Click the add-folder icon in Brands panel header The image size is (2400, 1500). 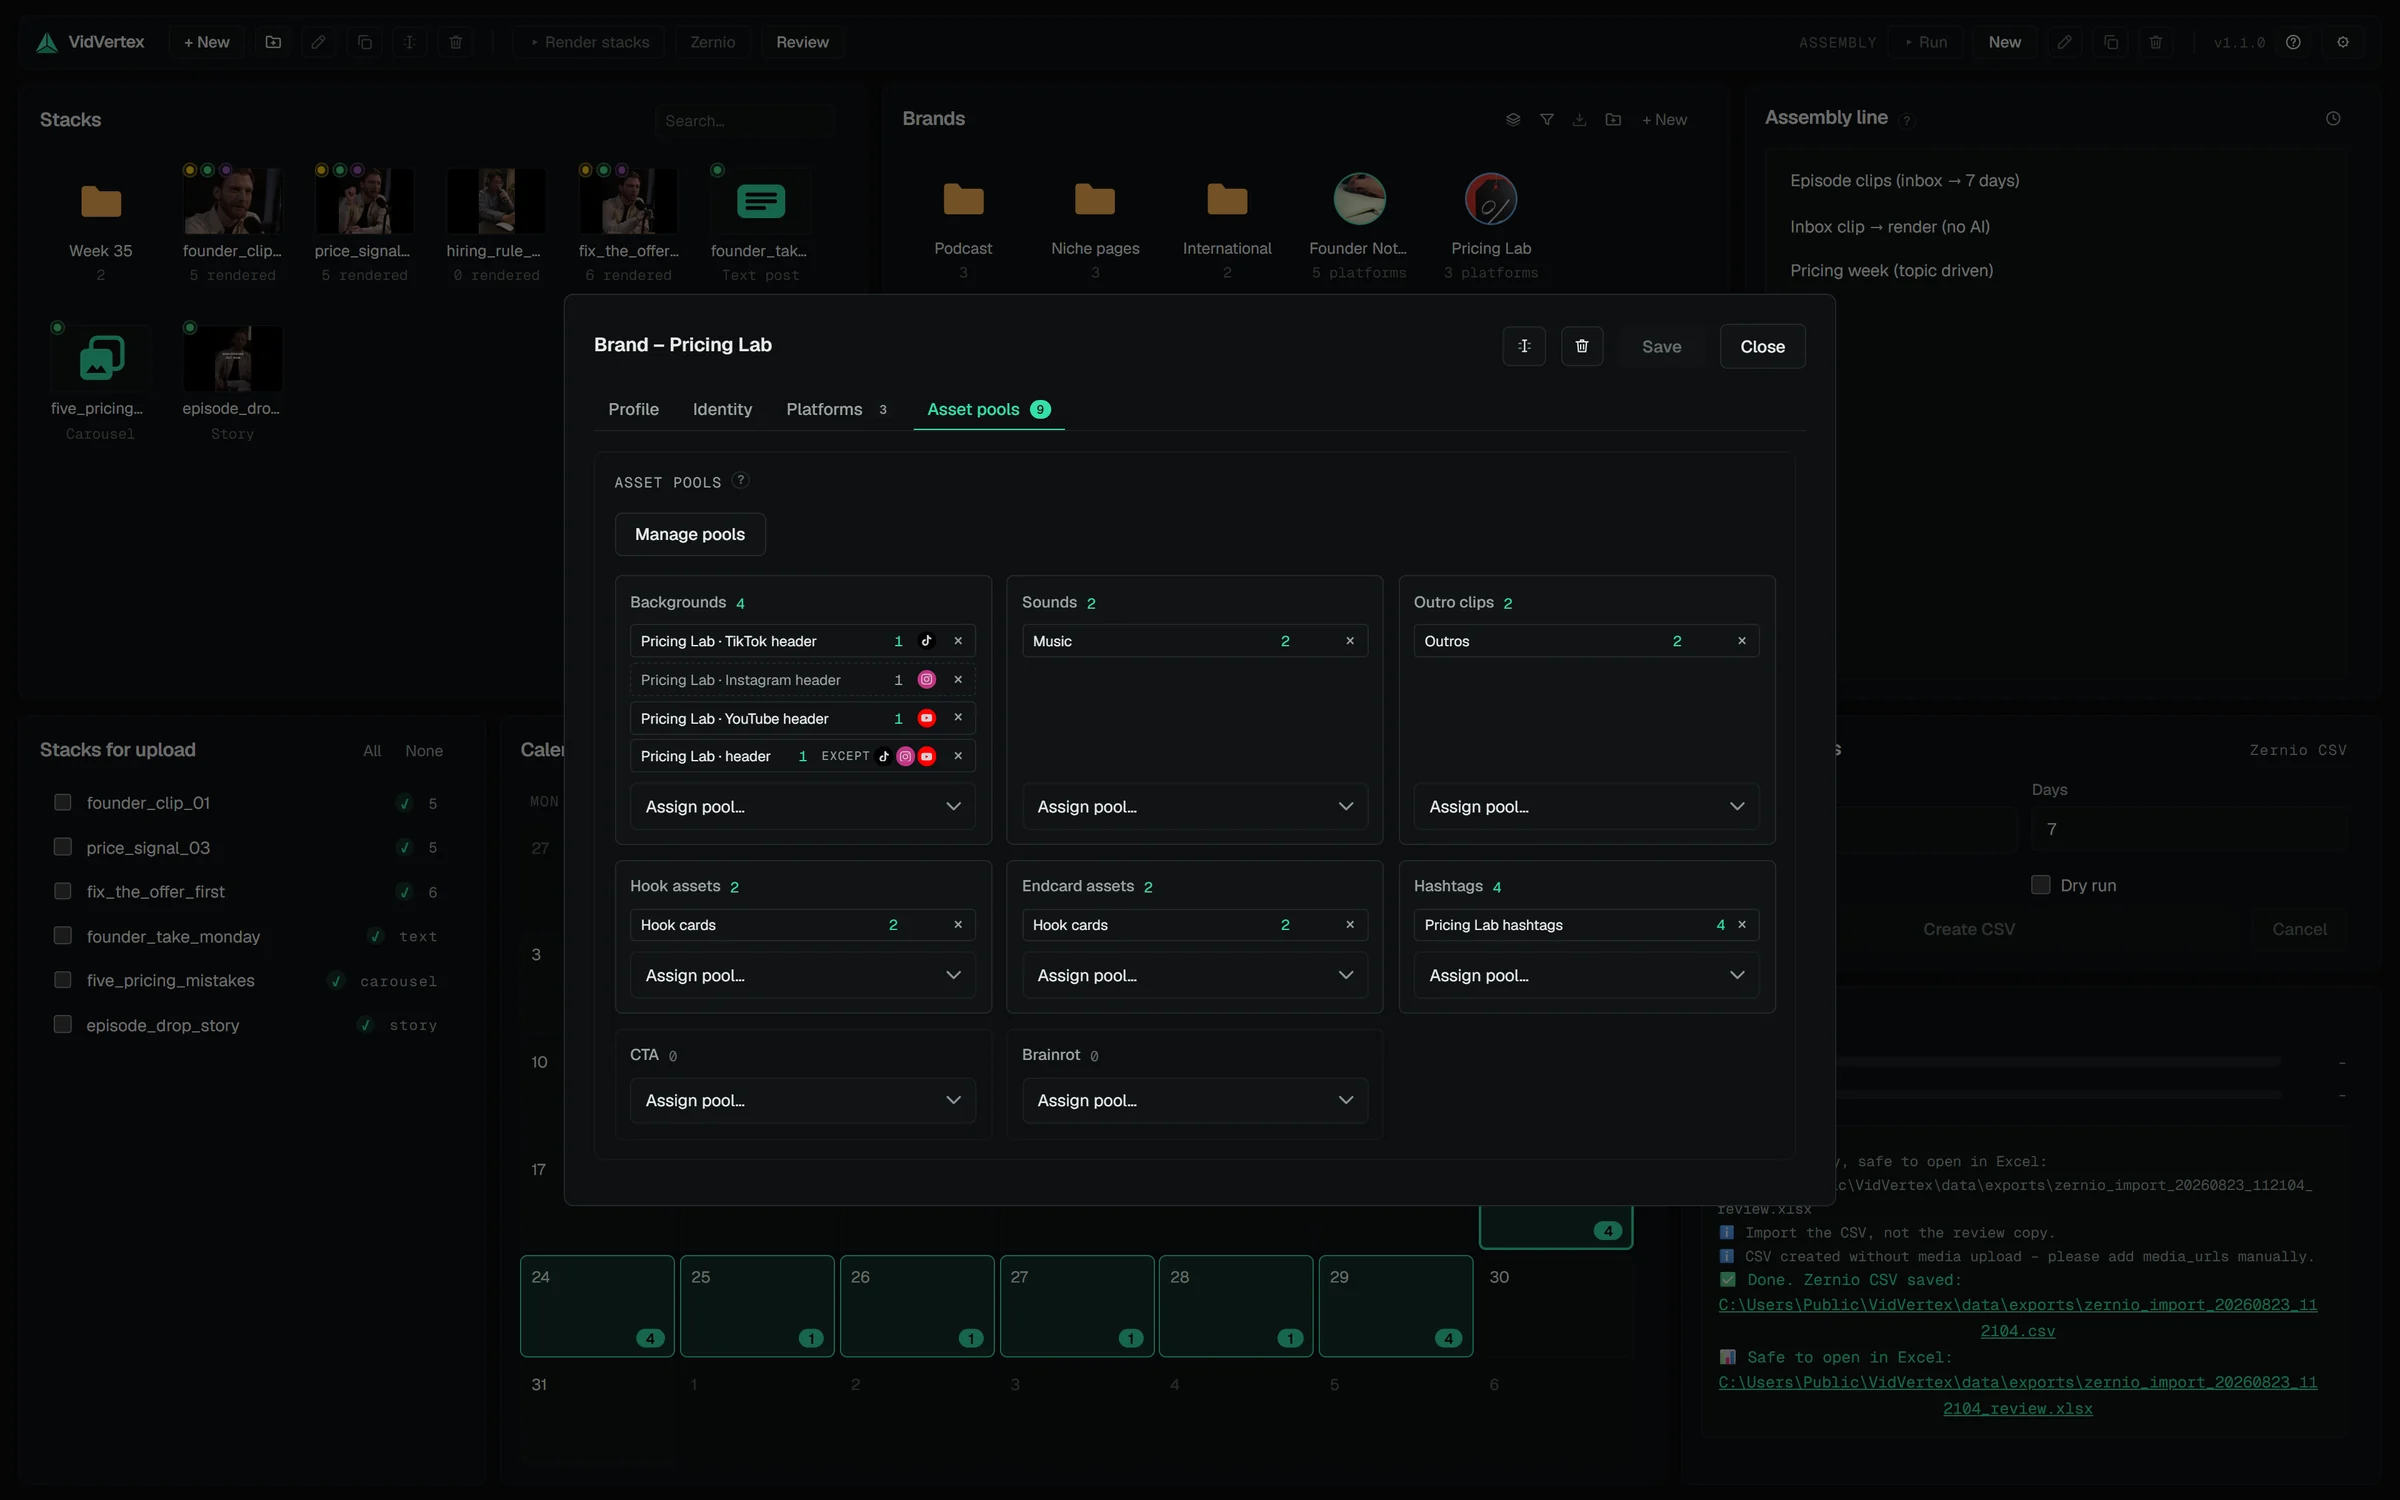1613,119
